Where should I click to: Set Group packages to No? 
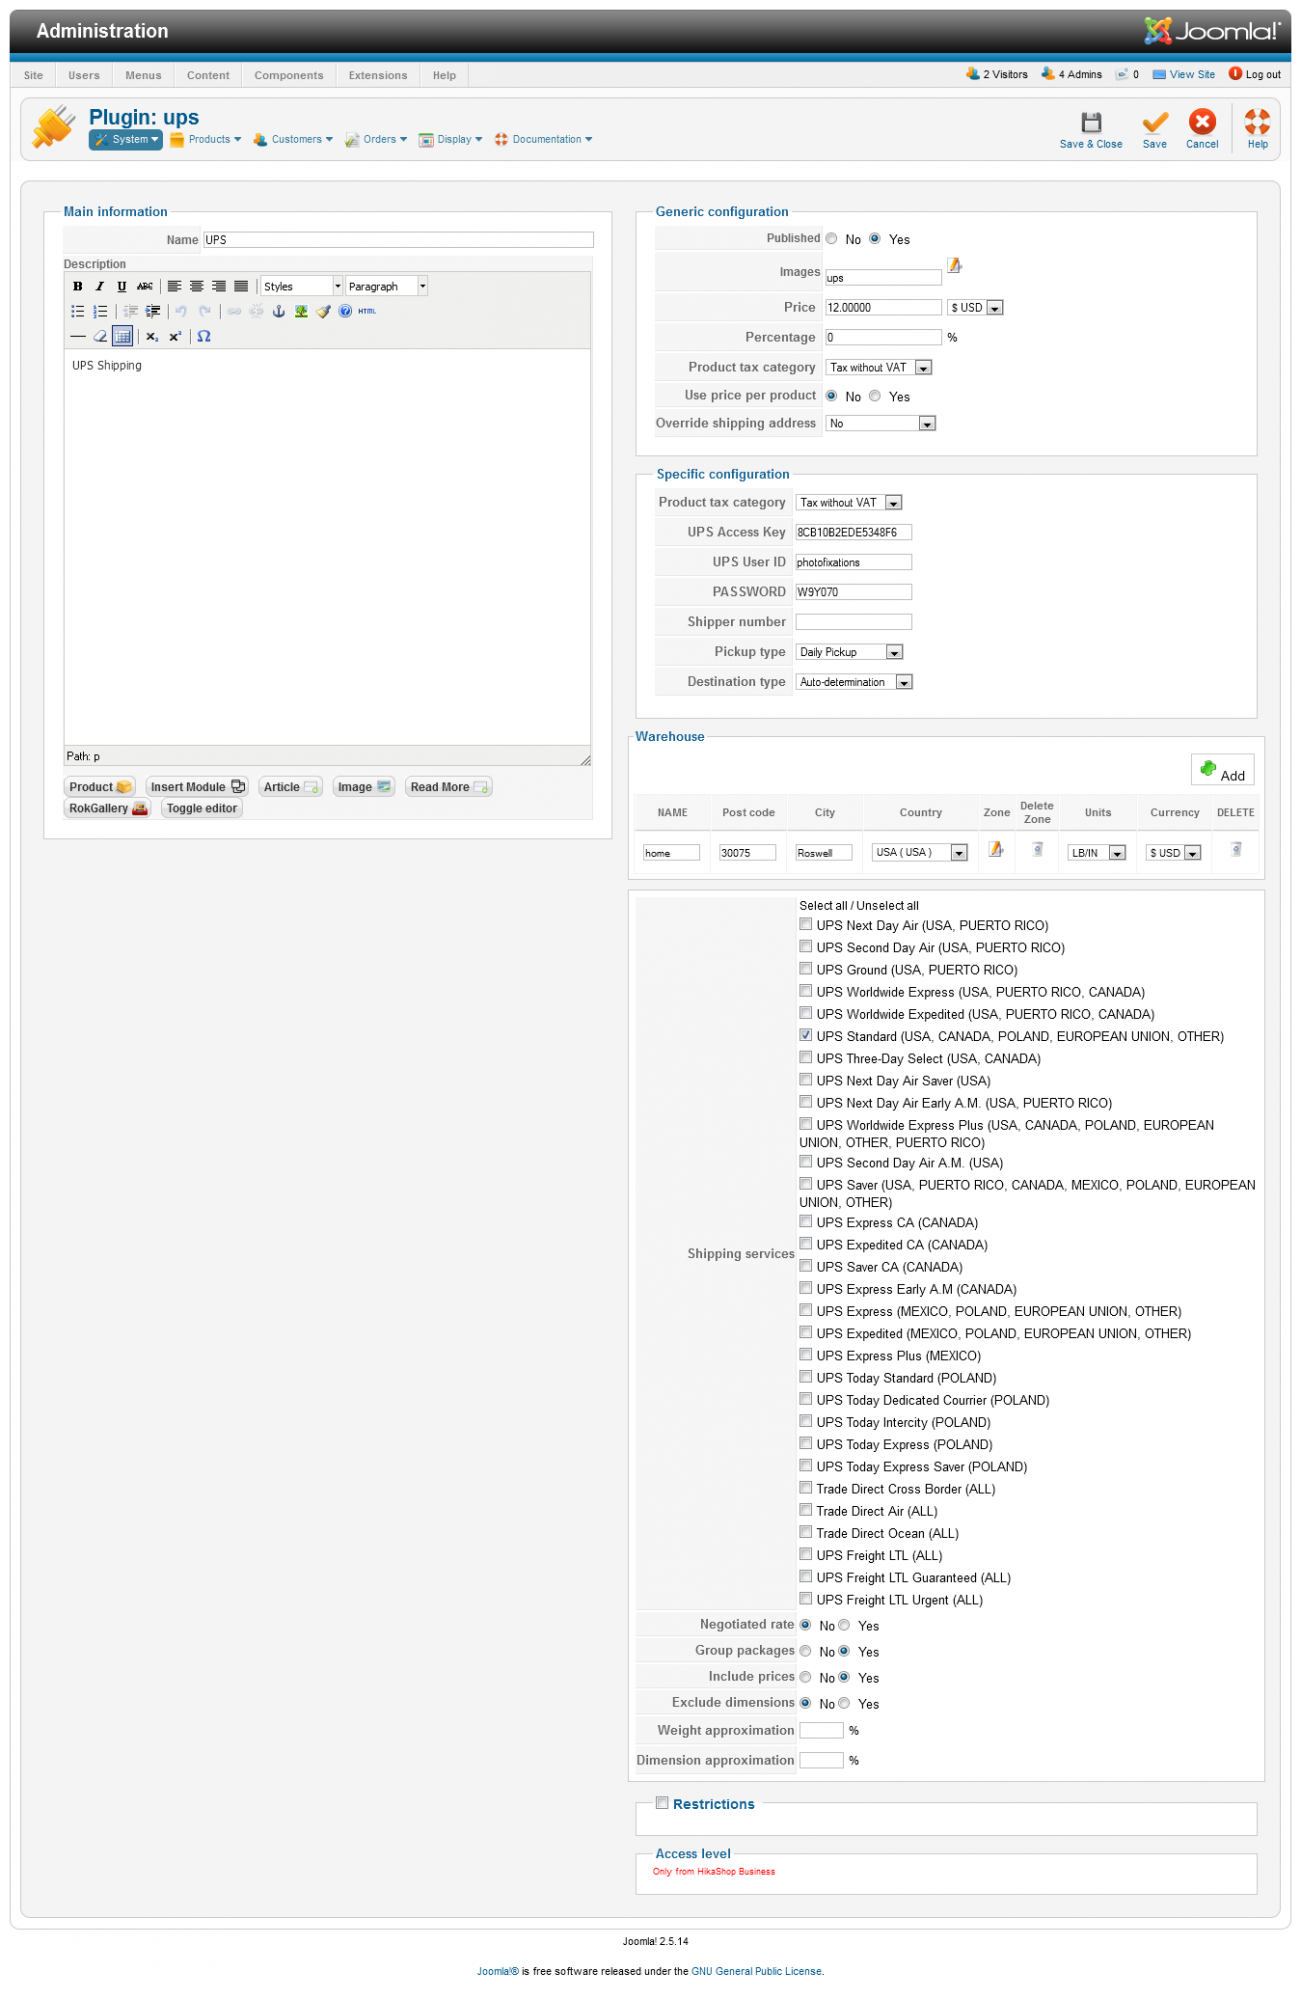click(806, 1651)
